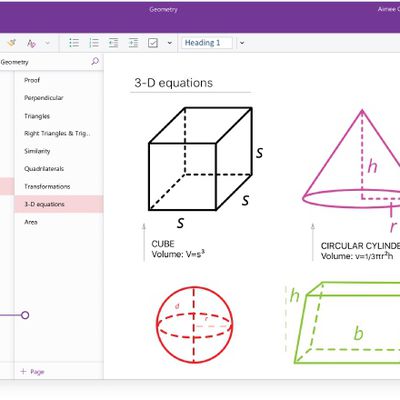Screen dimensions: 400x400
Task: Open the tags dropdown arrow beside checkbox
Action: (170, 43)
